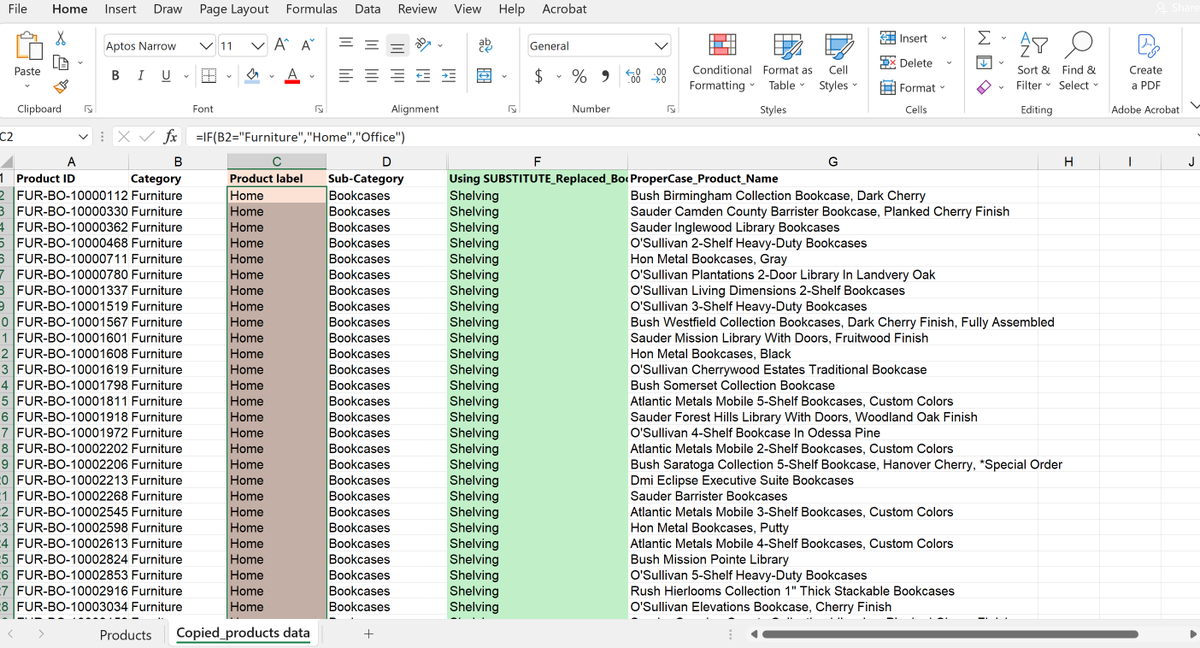Click the Orientation text angle icon

tap(423, 46)
